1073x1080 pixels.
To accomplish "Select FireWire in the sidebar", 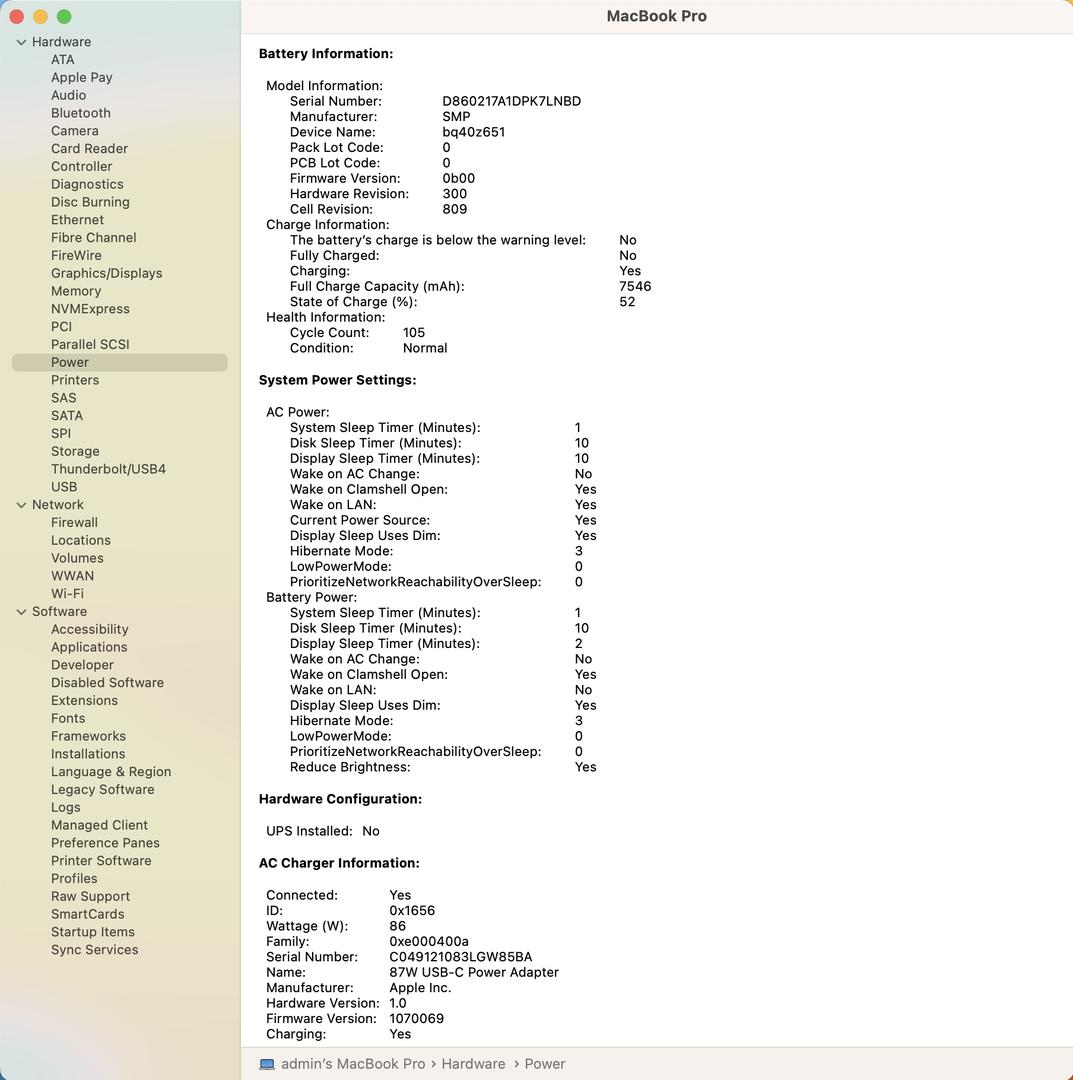I will pos(76,256).
